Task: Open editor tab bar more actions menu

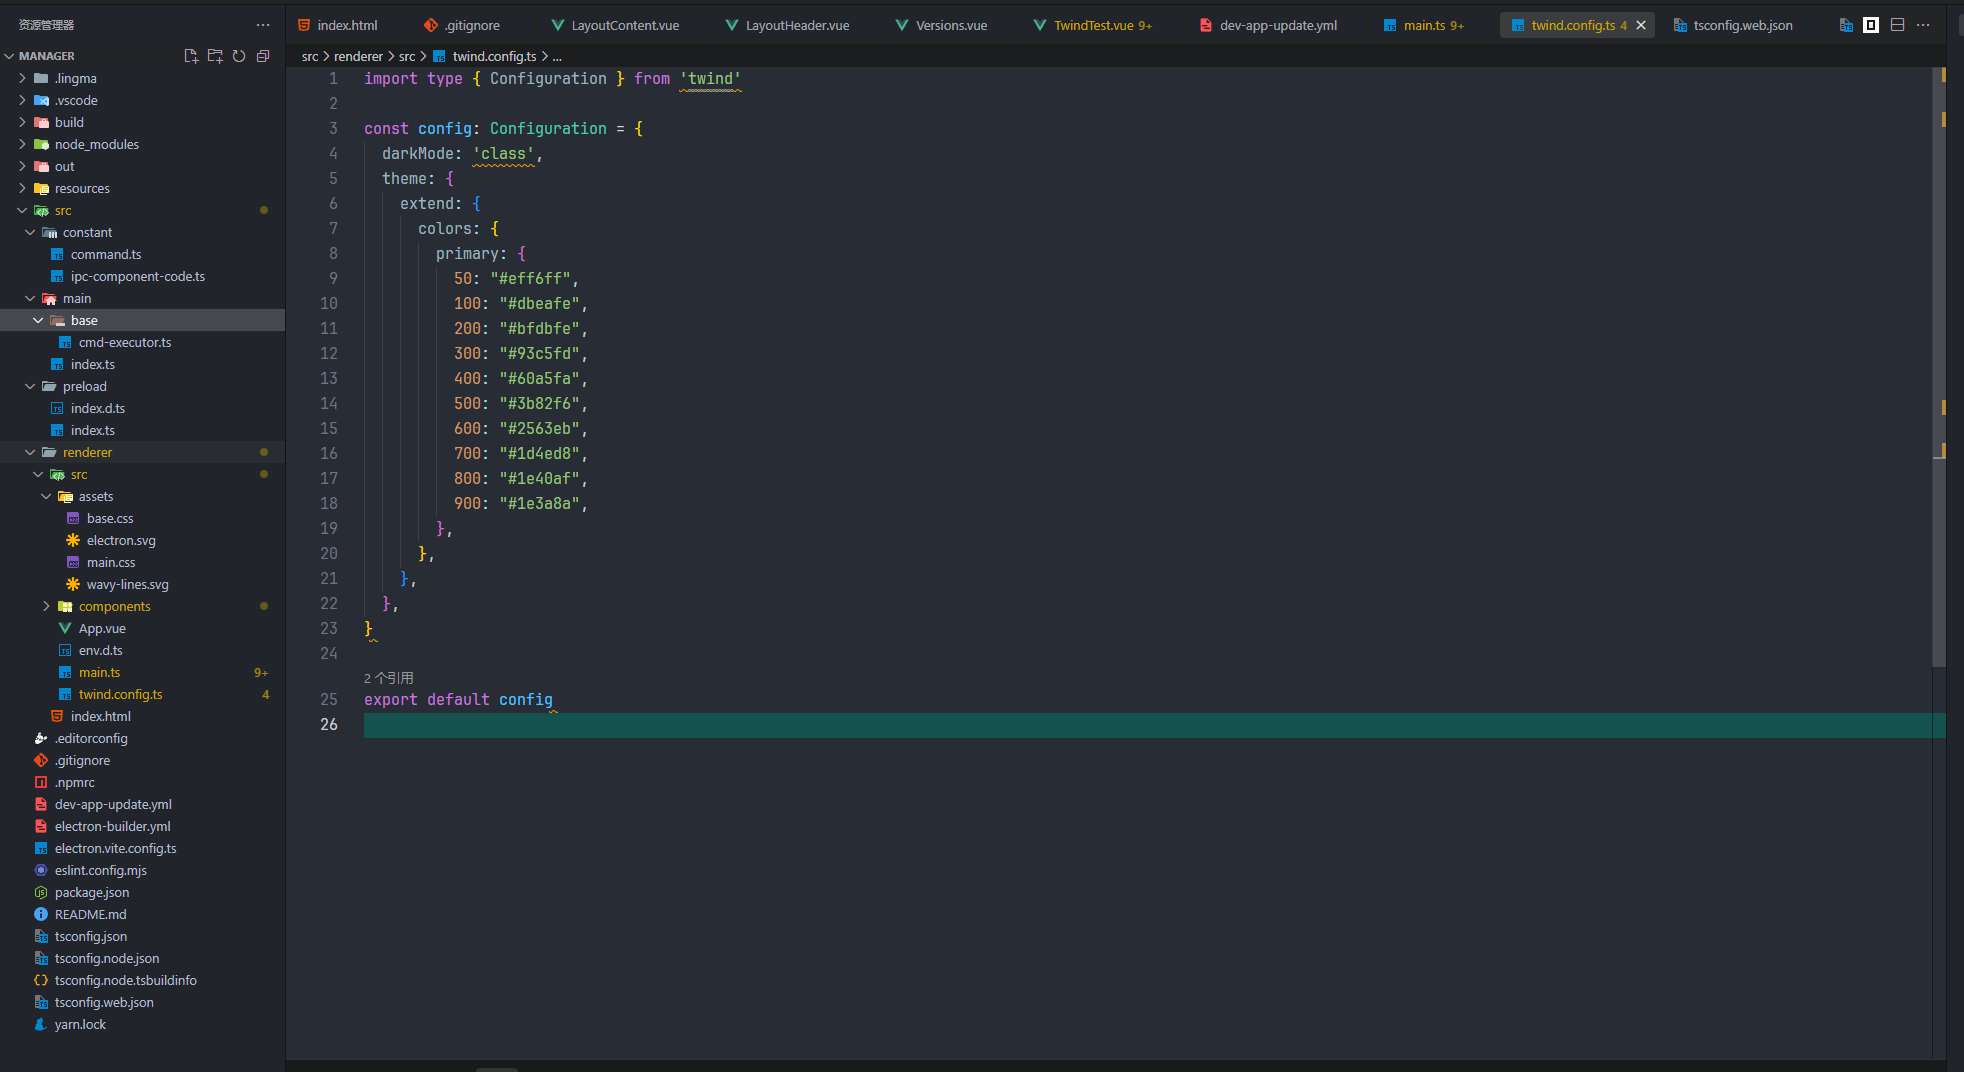Action: tap(1923, 25)
